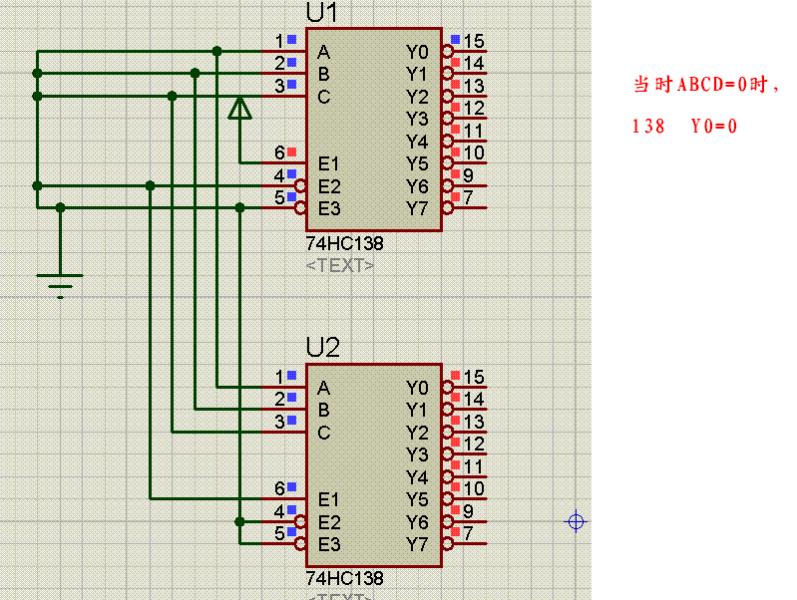This screenshot has height=600, width=797.
Task: Select the U2 74HC138 chip body
Action: click(x=373, y=465)
